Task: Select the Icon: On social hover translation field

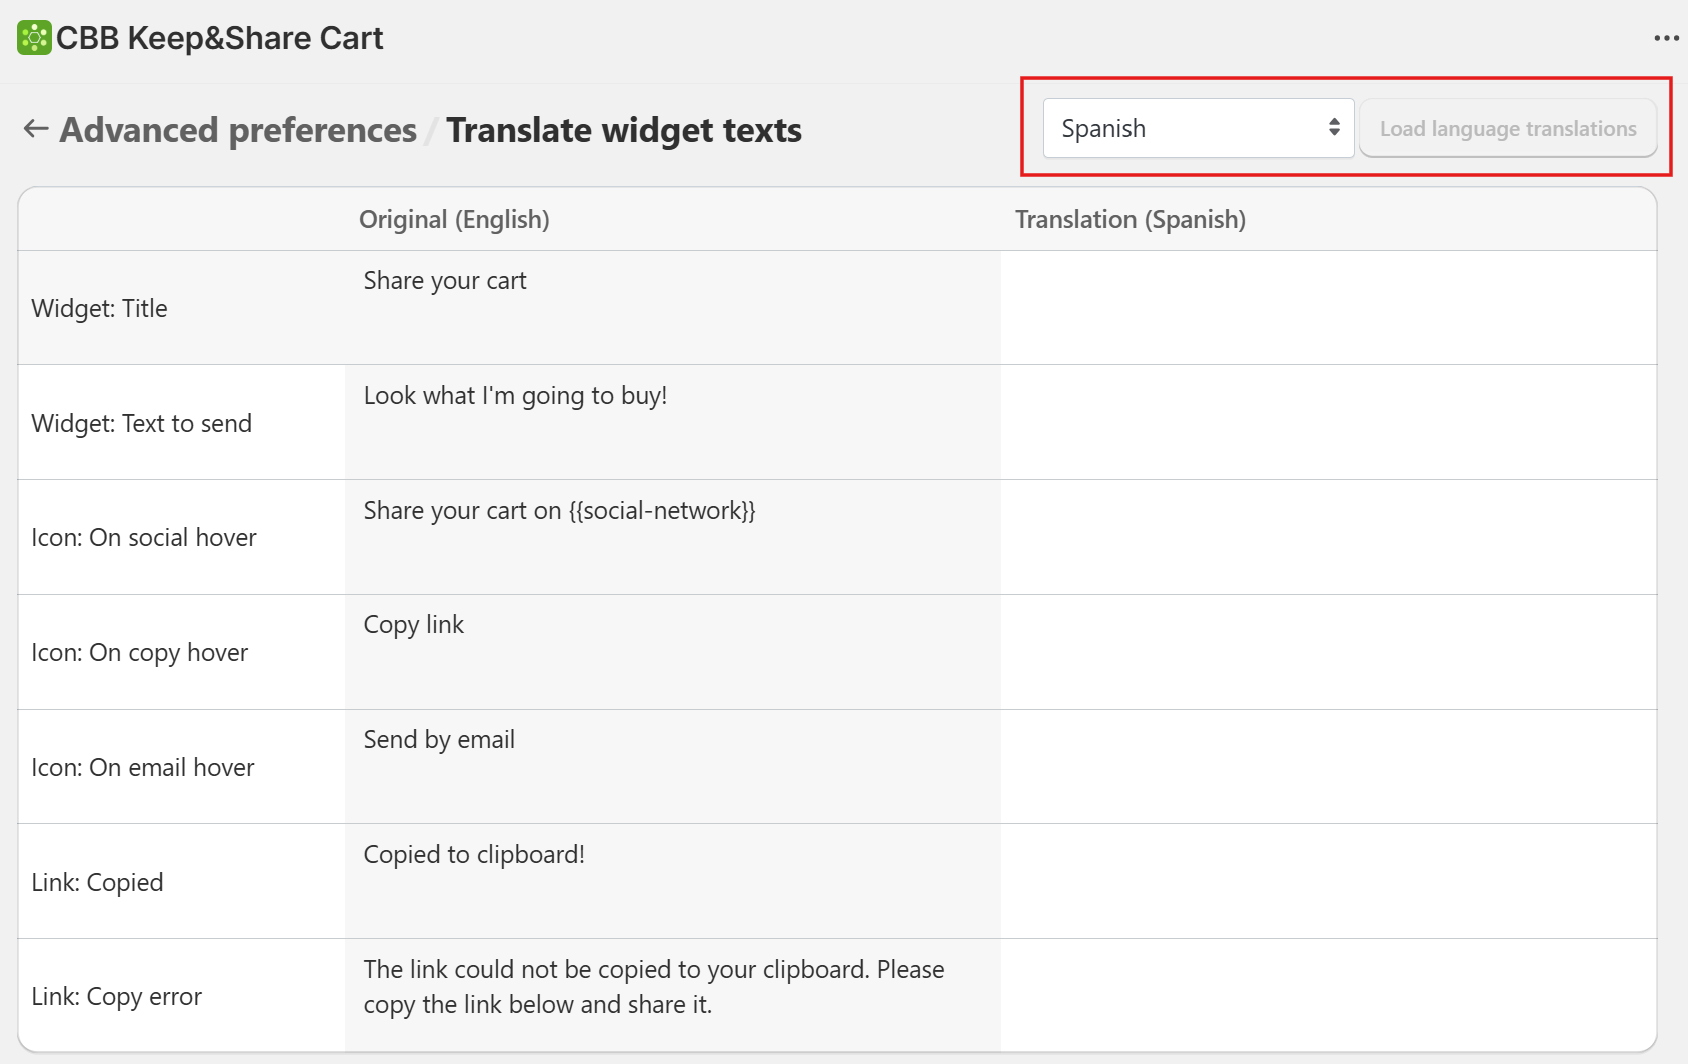Action: 1328,537
